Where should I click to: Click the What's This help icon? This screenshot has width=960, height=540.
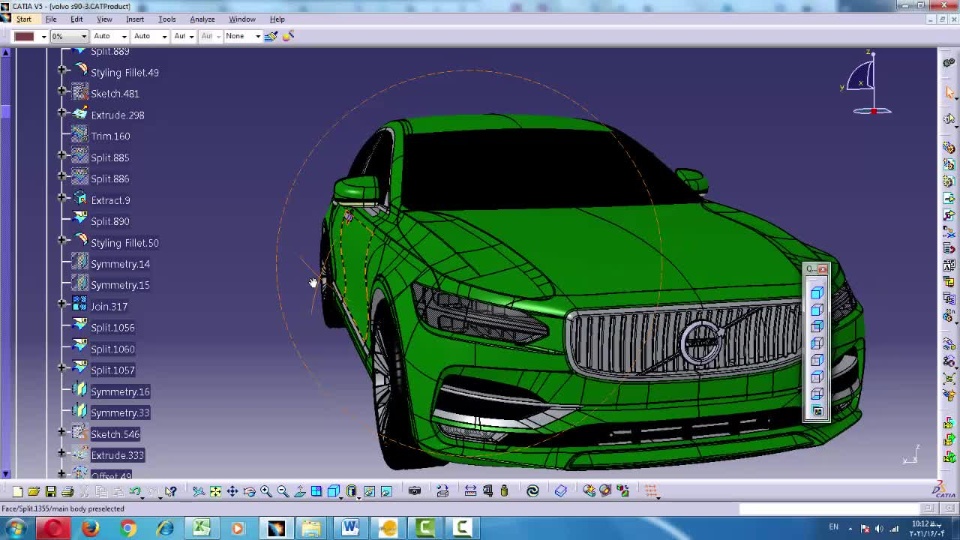click(x=171, y=491)
